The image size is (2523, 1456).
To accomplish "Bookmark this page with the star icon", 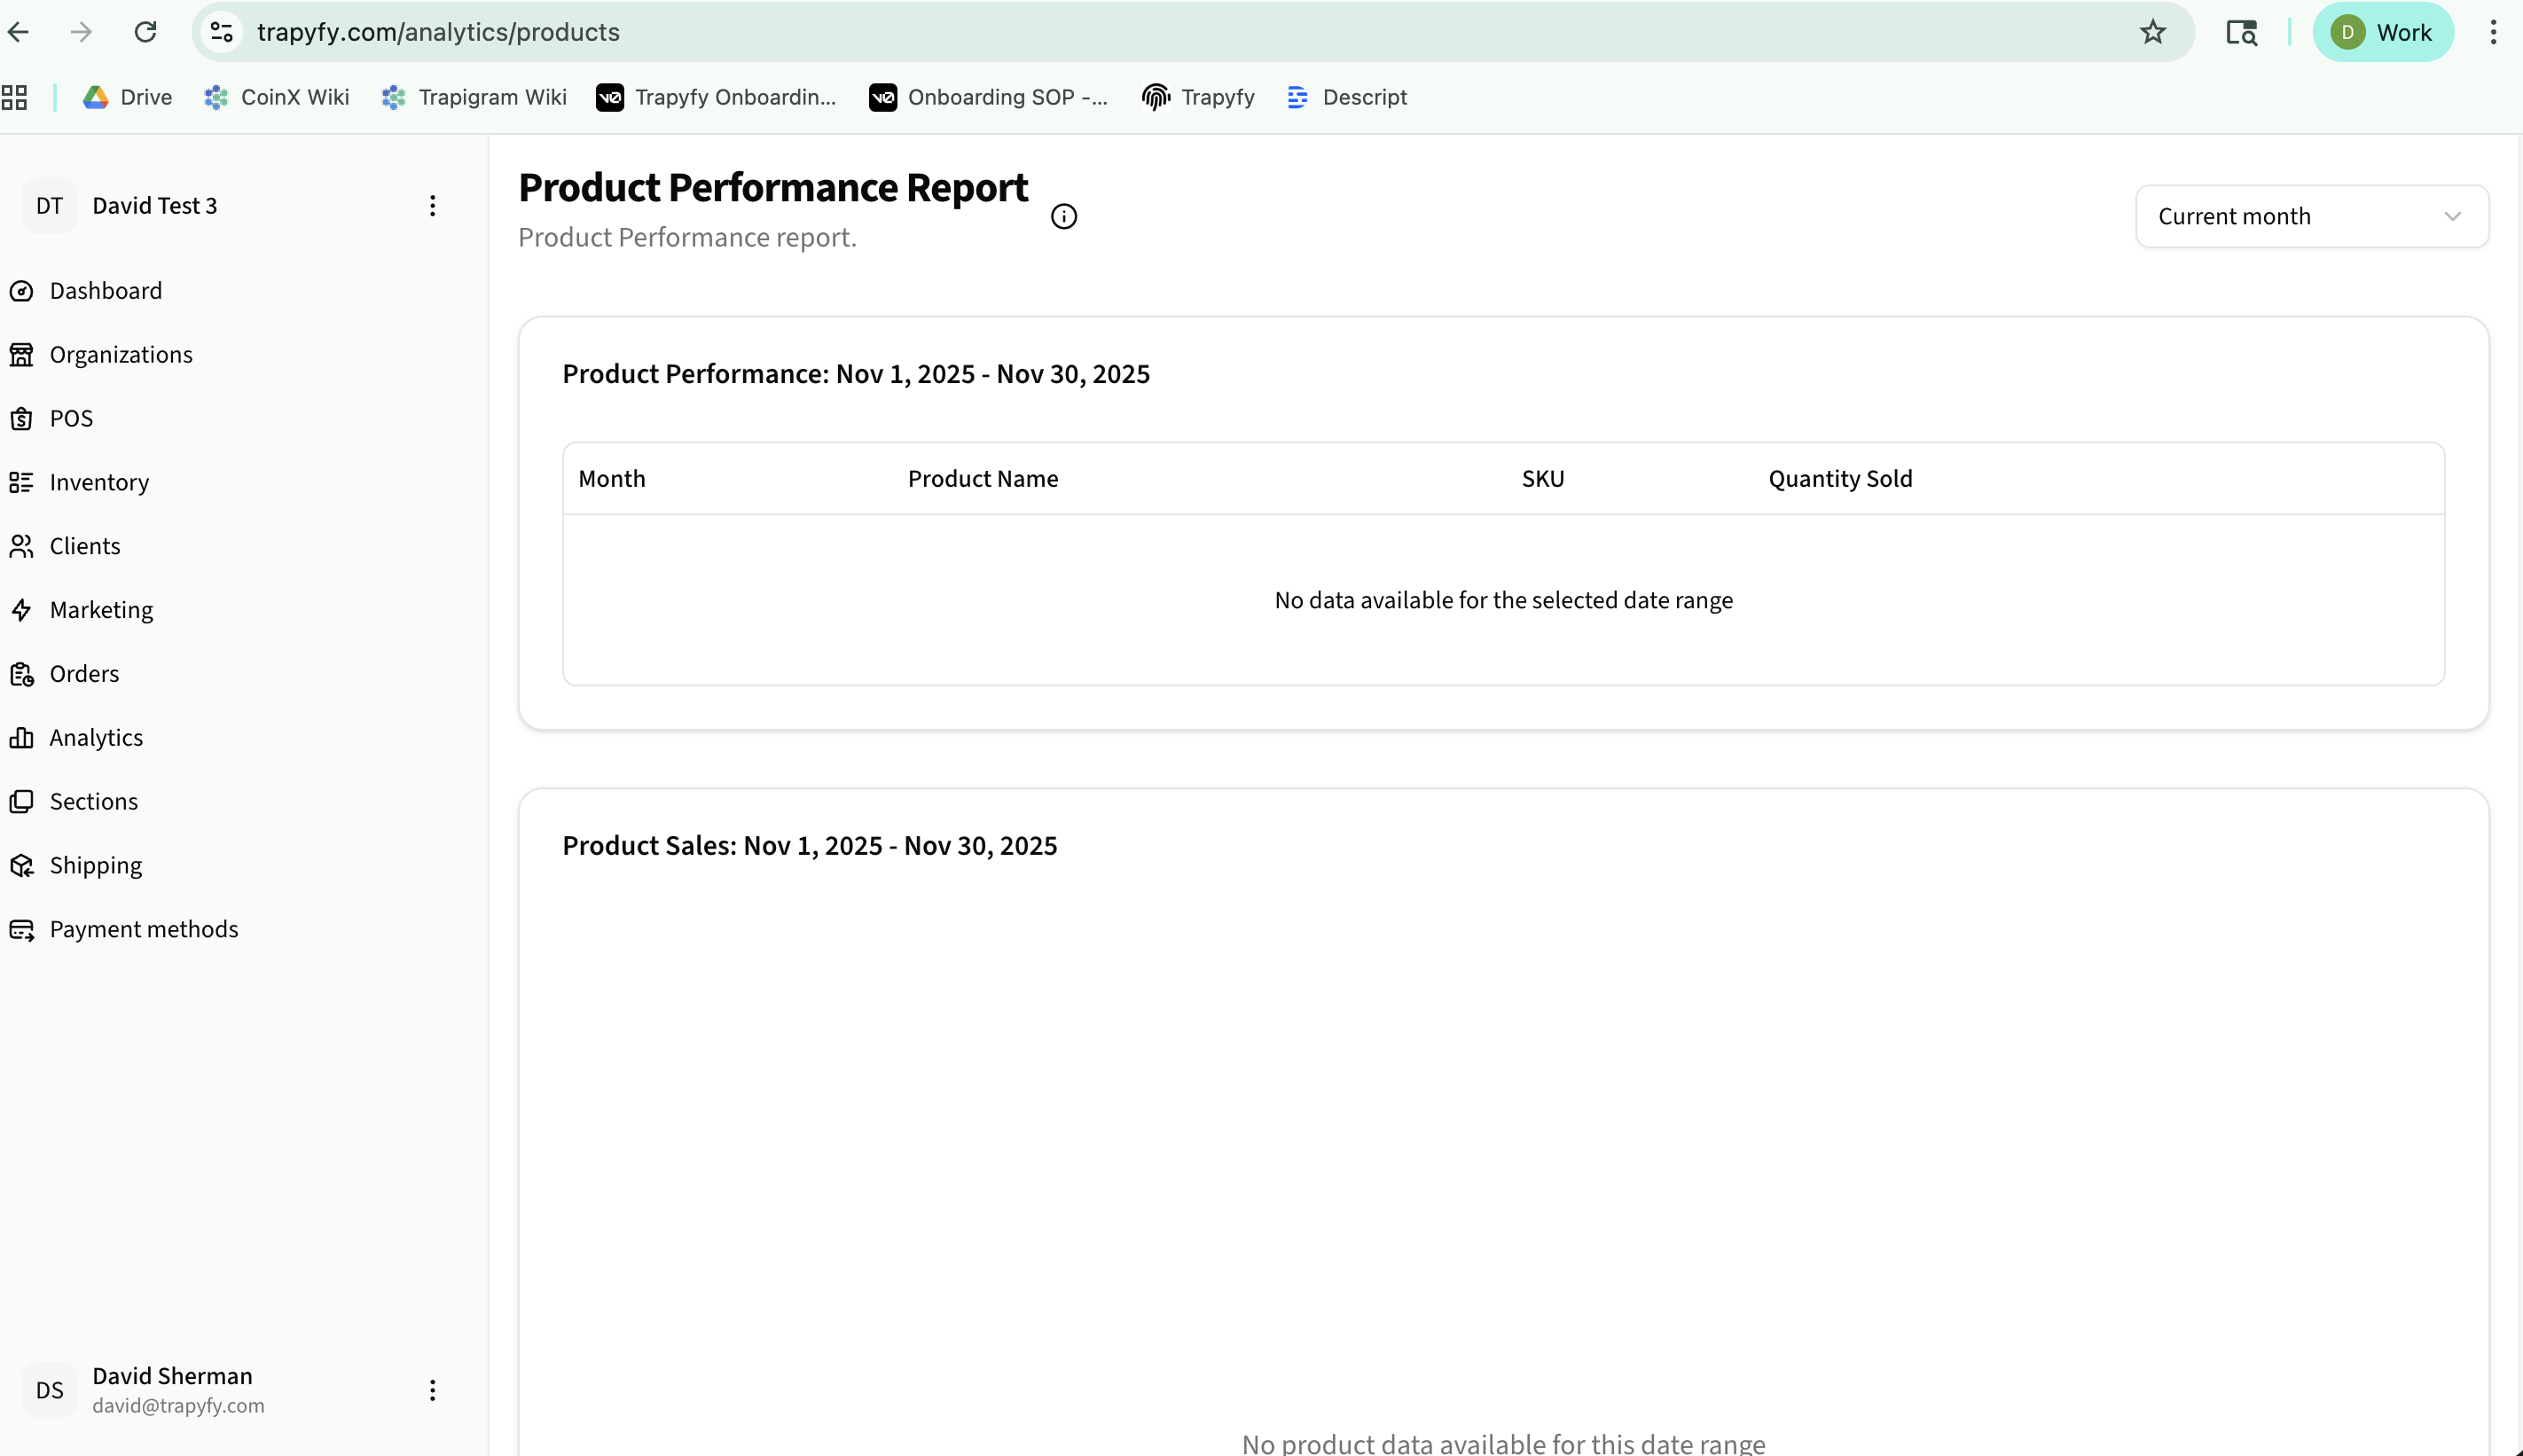I will click(x=2153, y=32).
